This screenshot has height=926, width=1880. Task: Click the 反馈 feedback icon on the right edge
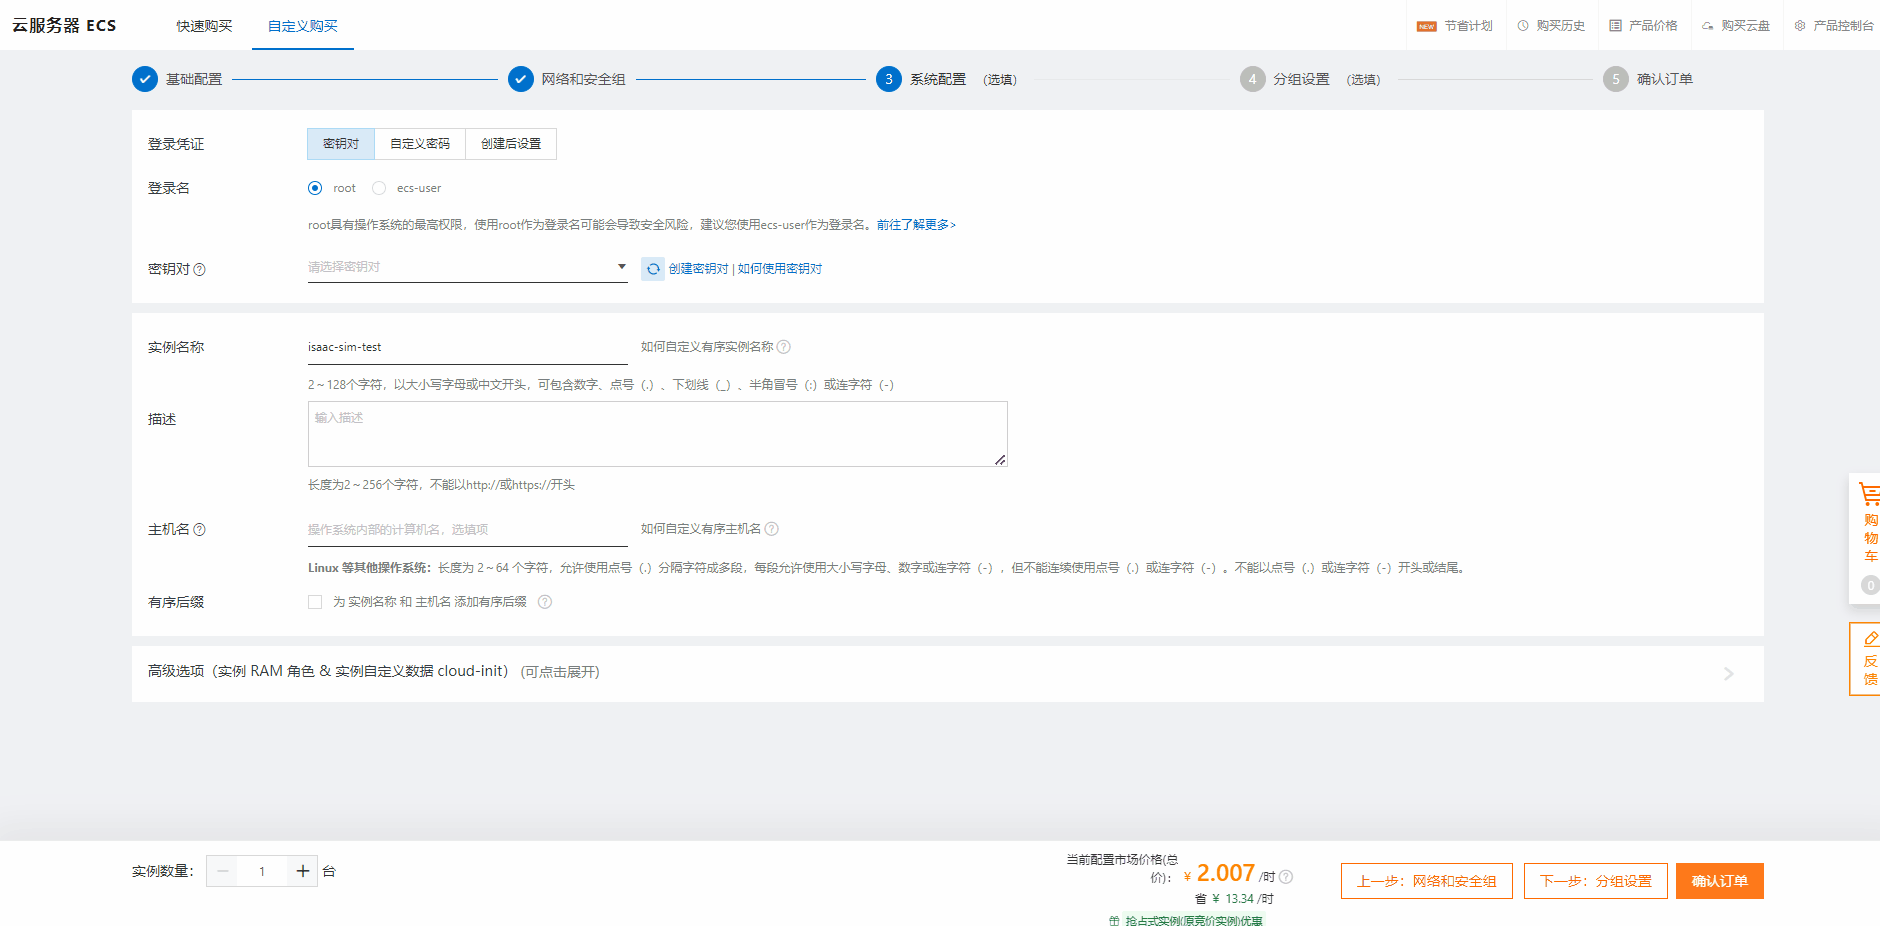click(1871, 640)
